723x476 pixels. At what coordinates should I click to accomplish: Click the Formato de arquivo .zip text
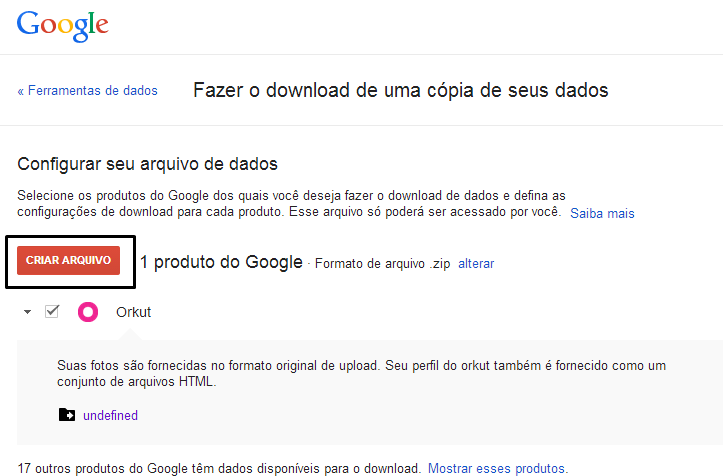click(382, 263)
